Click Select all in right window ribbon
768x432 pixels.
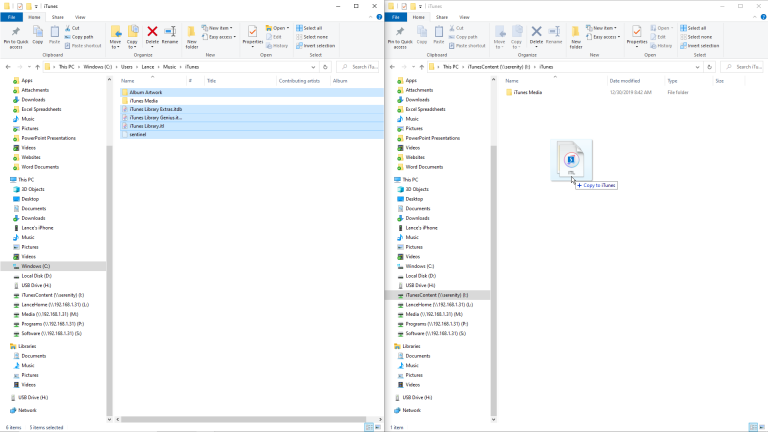tap(693, 28)
